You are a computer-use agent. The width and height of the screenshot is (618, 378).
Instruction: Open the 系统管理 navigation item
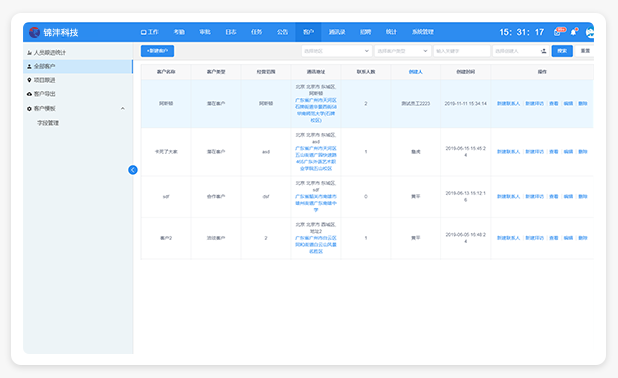point(423,32)
